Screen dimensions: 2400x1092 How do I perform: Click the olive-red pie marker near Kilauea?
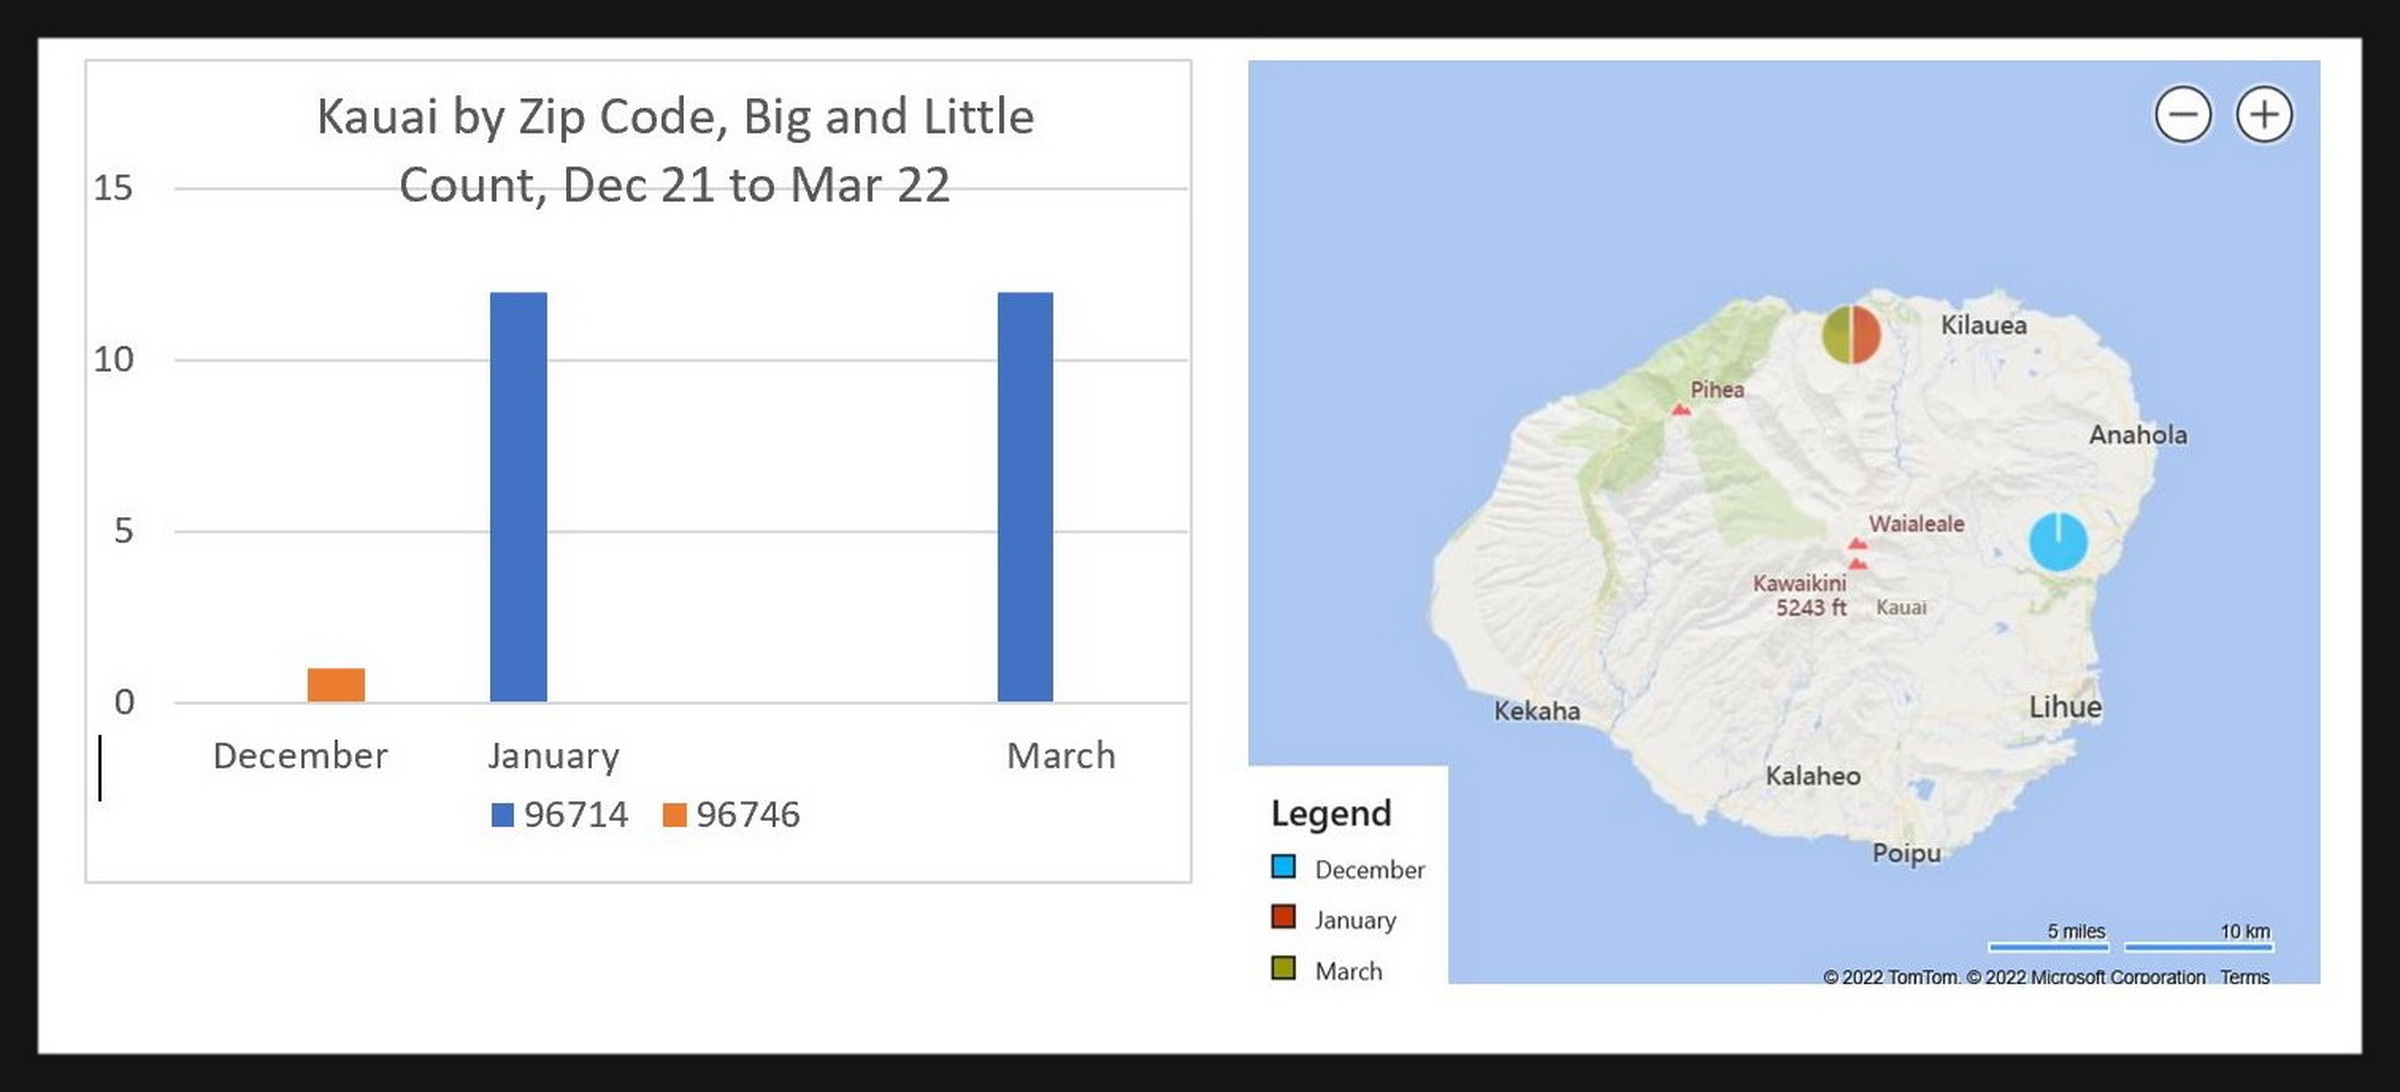(x=1851, y=334)
